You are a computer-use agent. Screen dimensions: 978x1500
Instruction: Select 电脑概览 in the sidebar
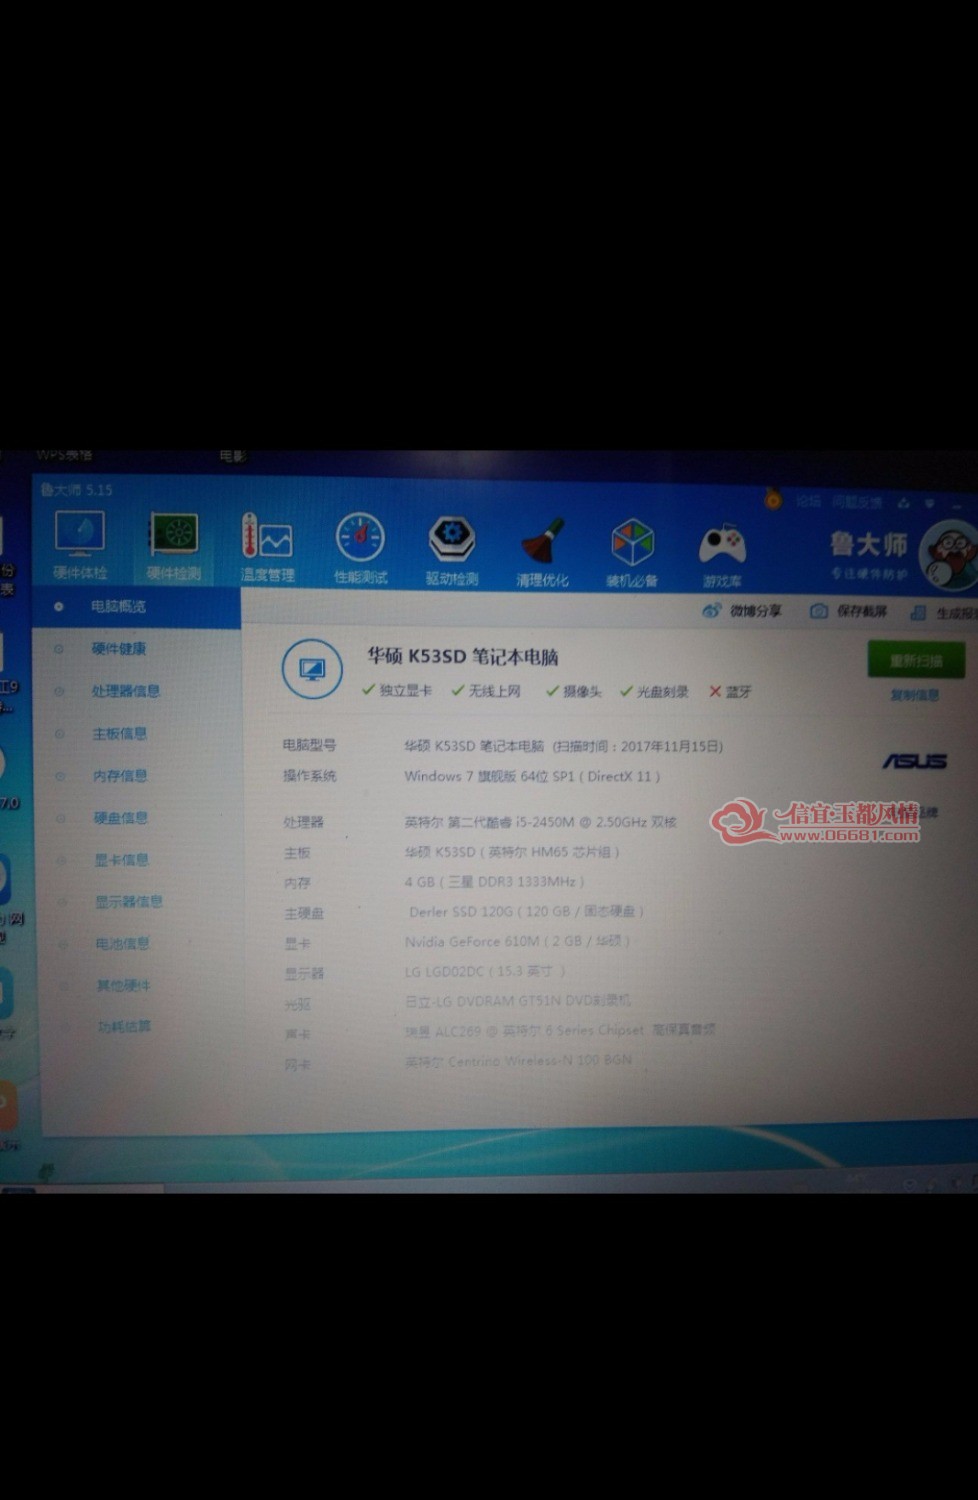[x=118, y=606]
